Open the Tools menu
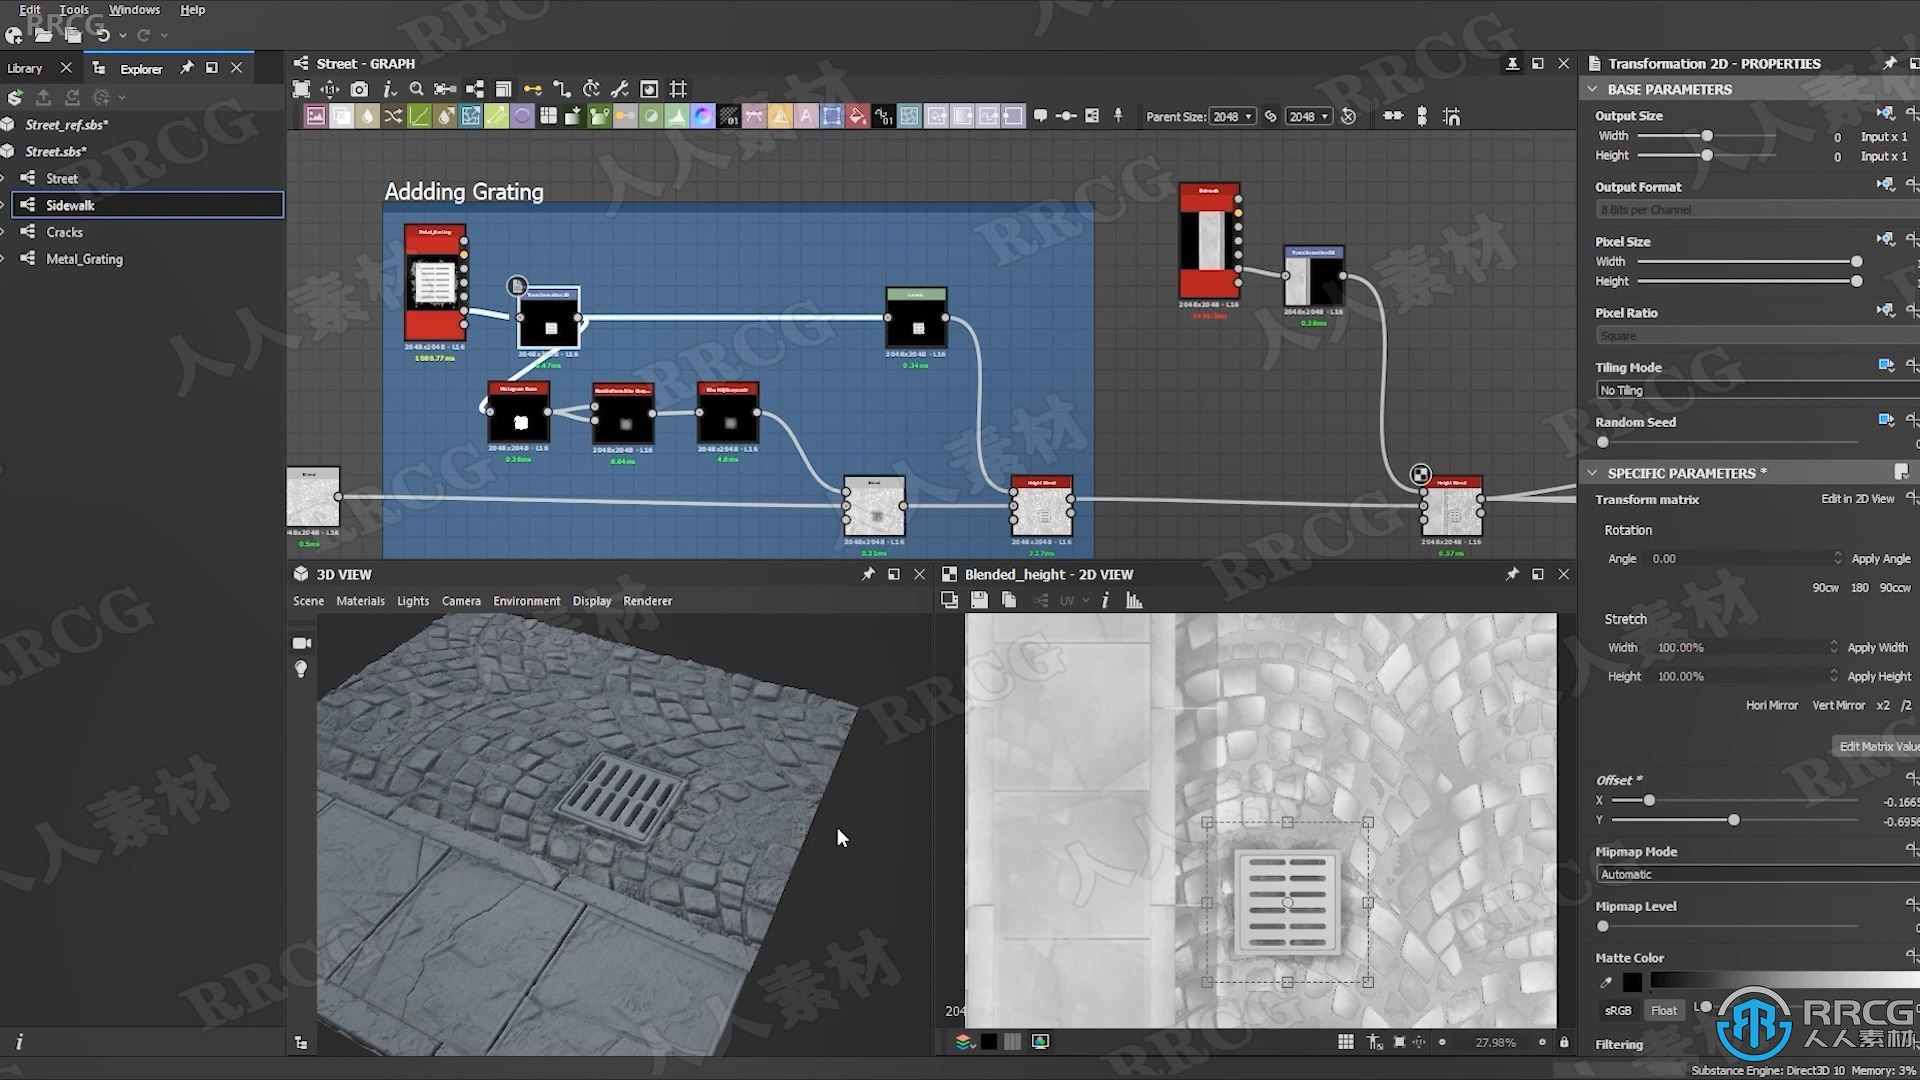1920x1080 pixels. tap(74, 9)
